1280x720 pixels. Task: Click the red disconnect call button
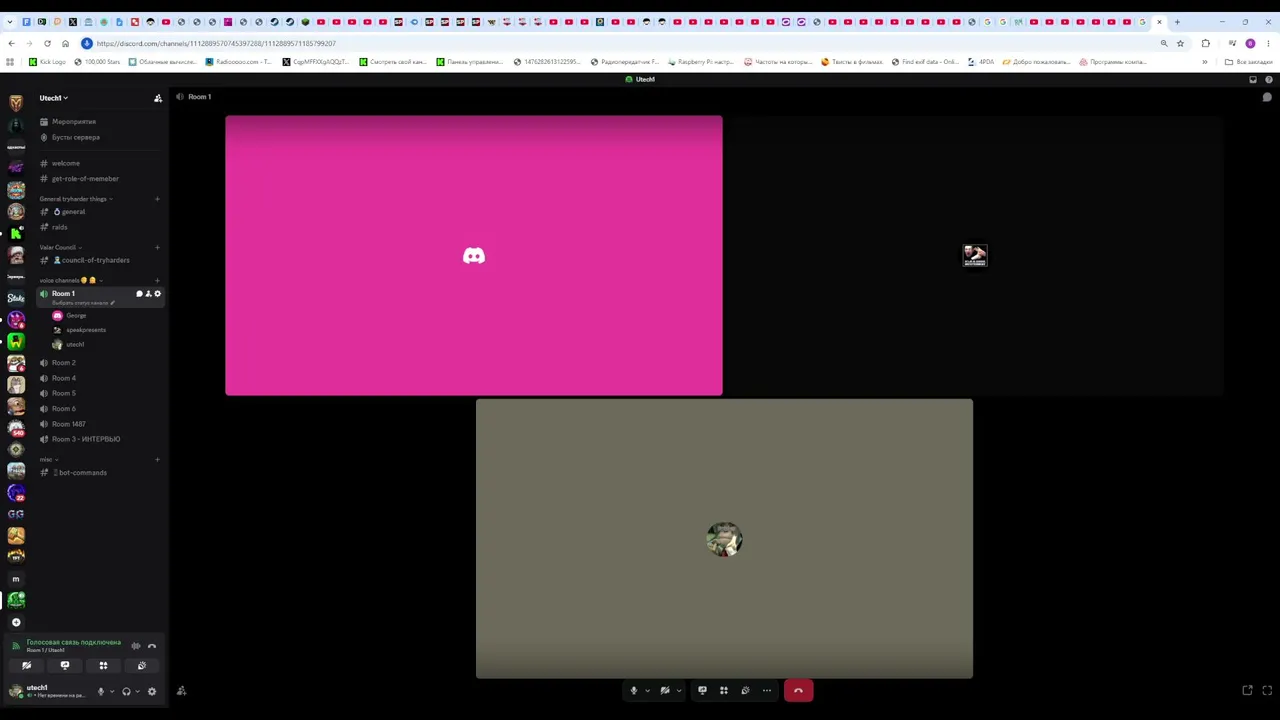pyautogui.click(x=798, y=690)
